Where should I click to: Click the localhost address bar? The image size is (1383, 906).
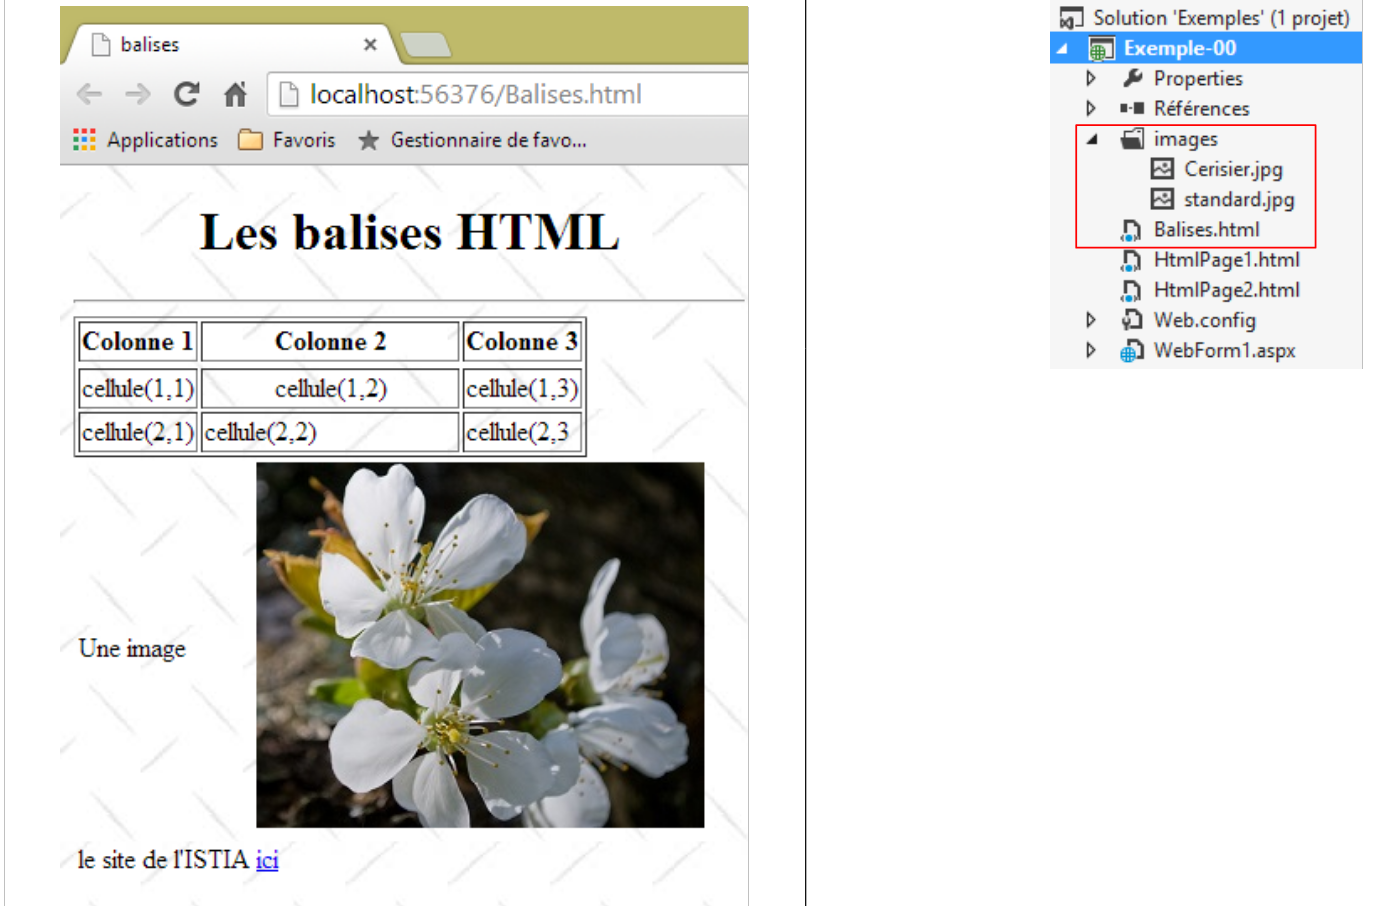pyautogui.click(x=500, y=94)
